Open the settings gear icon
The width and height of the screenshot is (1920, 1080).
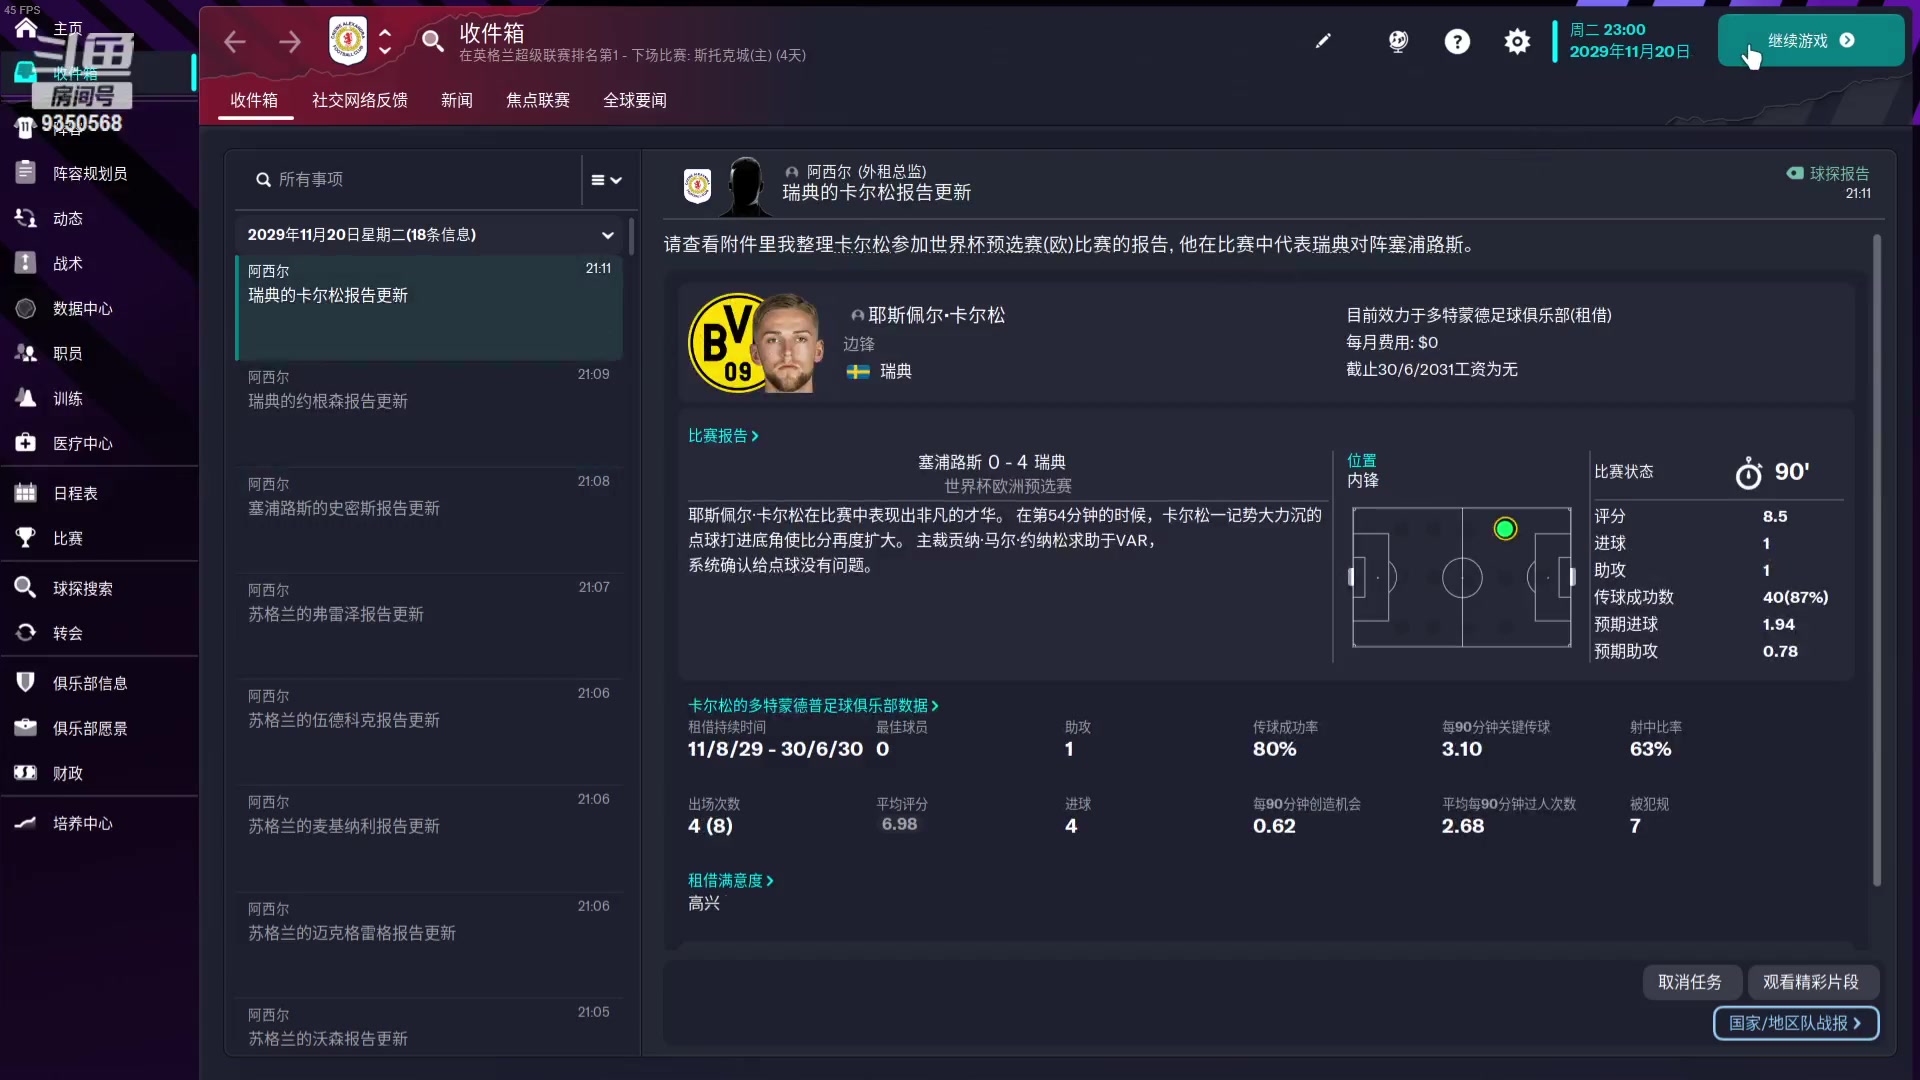pyautogui.click(x=1517, y=41)
